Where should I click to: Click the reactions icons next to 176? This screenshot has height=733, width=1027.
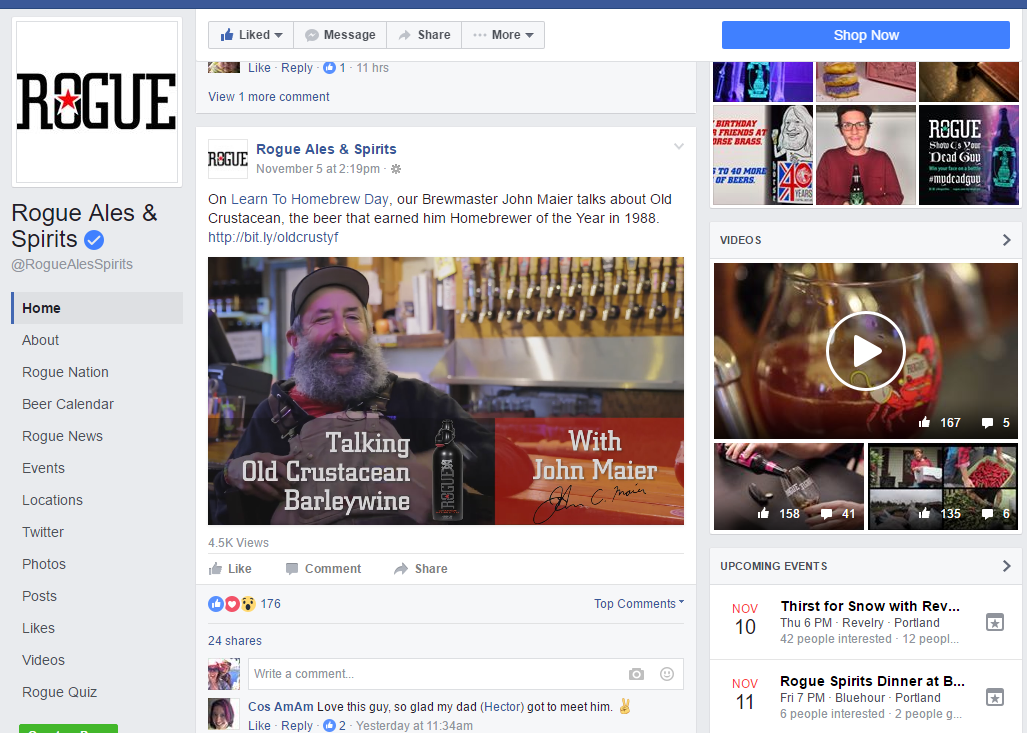(x=232, y=604)
